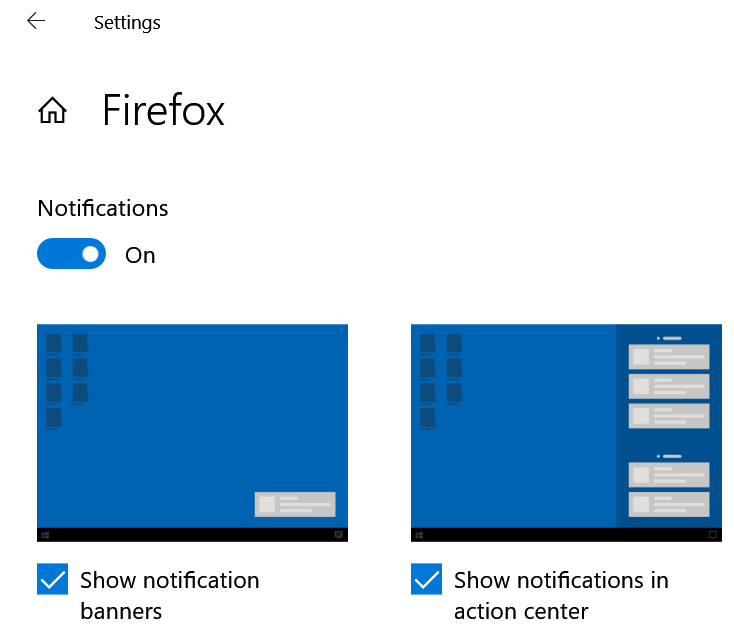
Task: Untick the Show notification banners checkbox
Action: click(x=52, y=579)
